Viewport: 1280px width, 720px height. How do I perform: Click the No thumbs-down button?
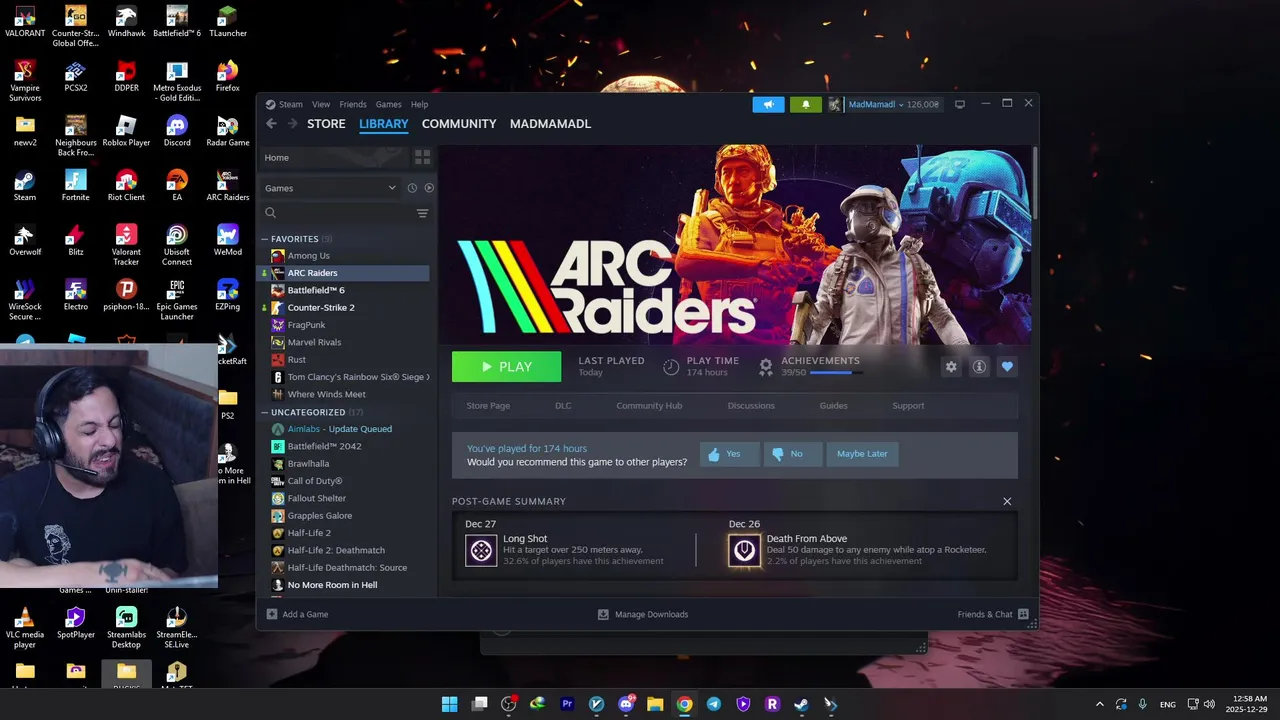pos(792,454)
